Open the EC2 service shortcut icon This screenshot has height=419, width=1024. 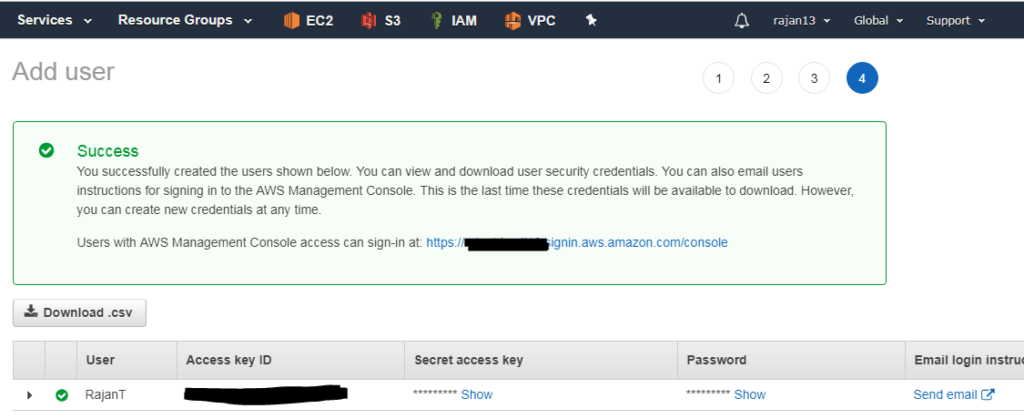coord(291,20)
